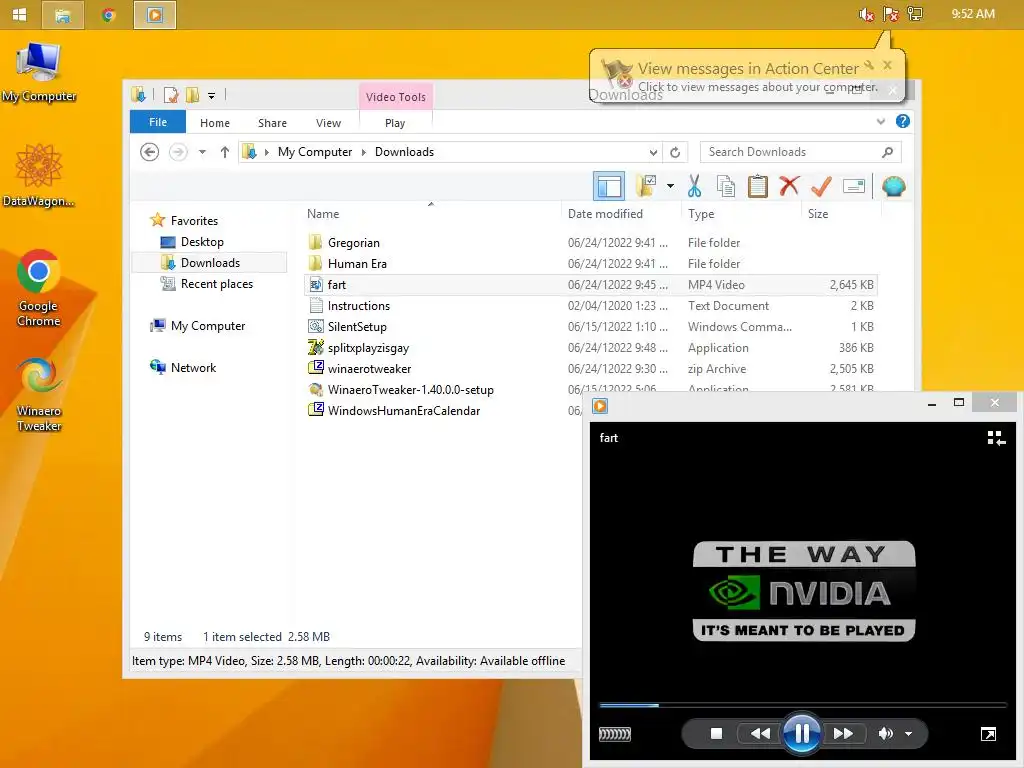Open the View ribbon tab
The height and width of the screenshot is (768, 1024).
pos(328,123)
